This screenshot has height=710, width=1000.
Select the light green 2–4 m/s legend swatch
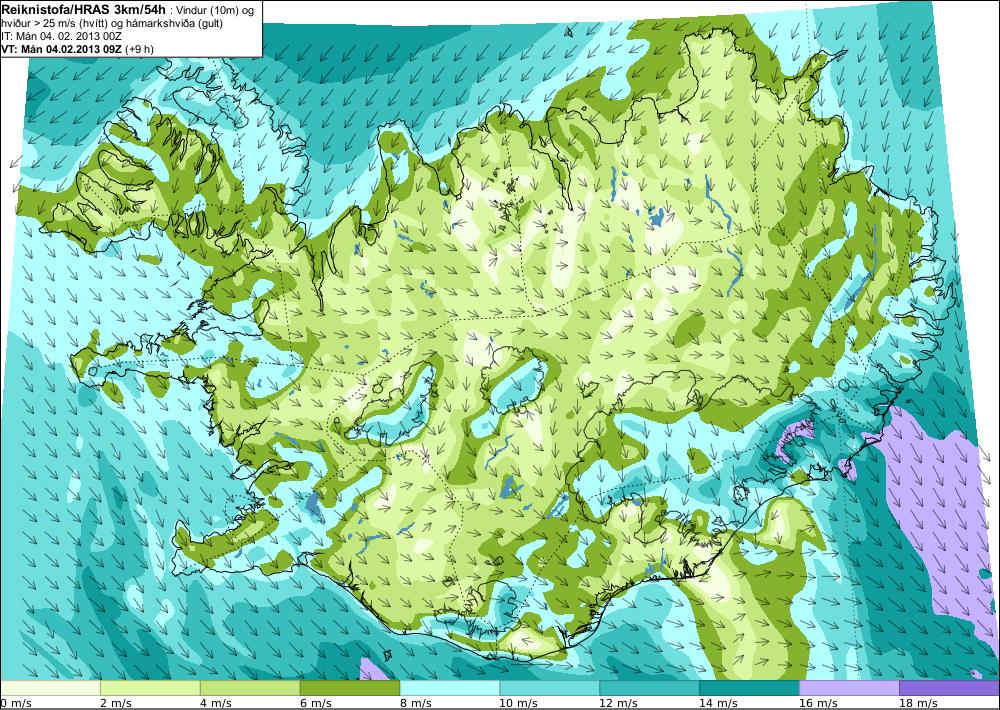point(151,688)
